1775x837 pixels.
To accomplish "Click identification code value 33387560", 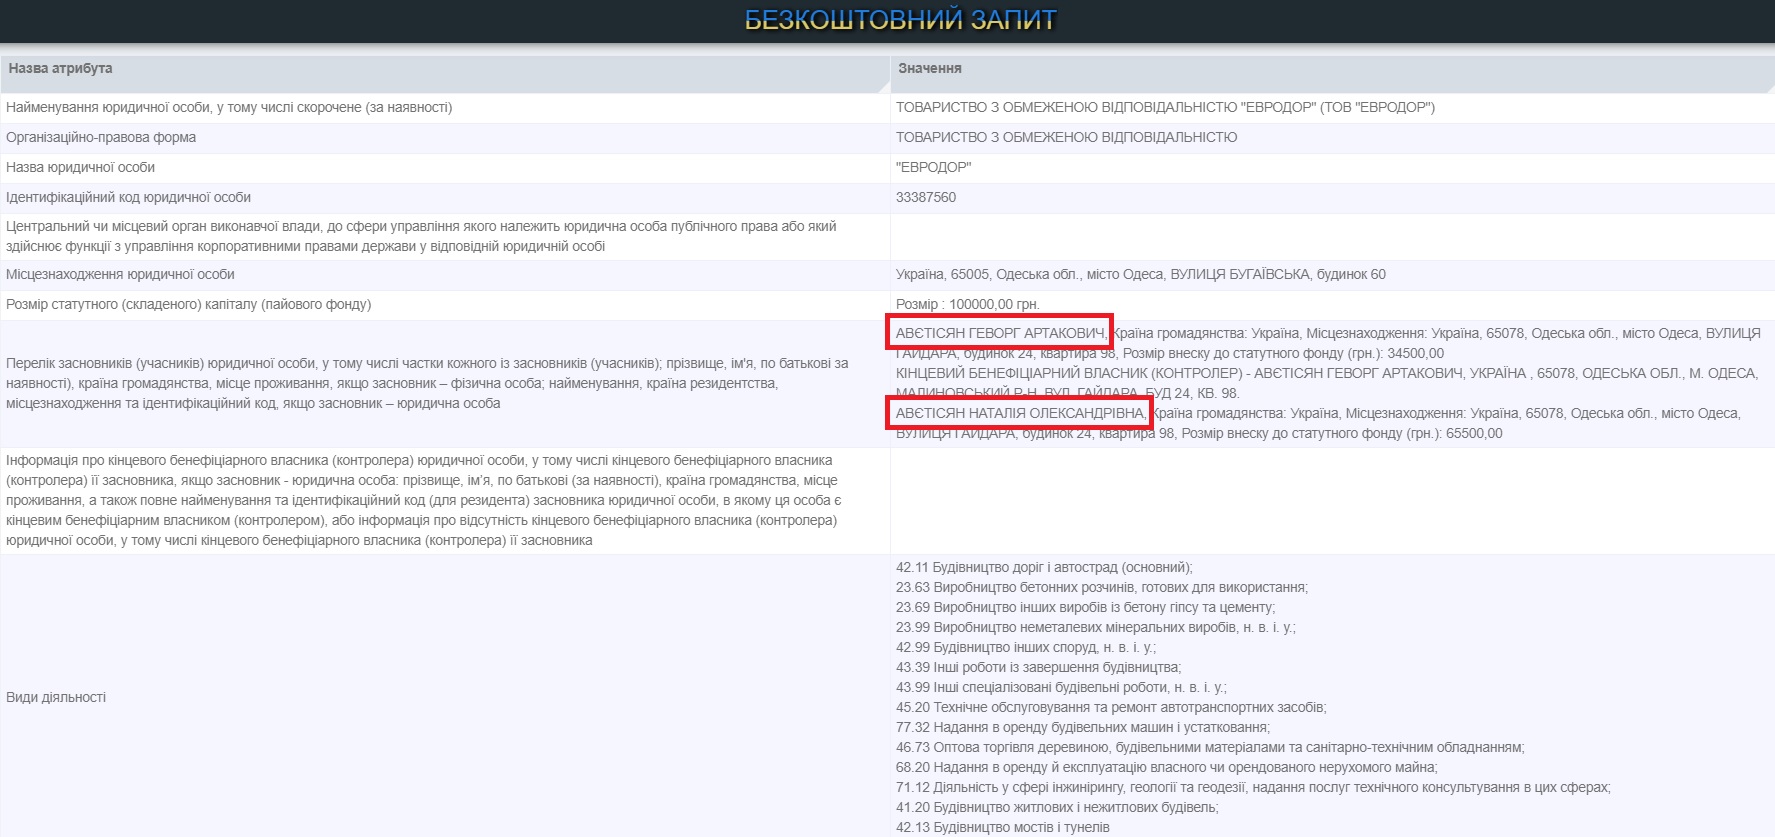I will coord(925,197).
